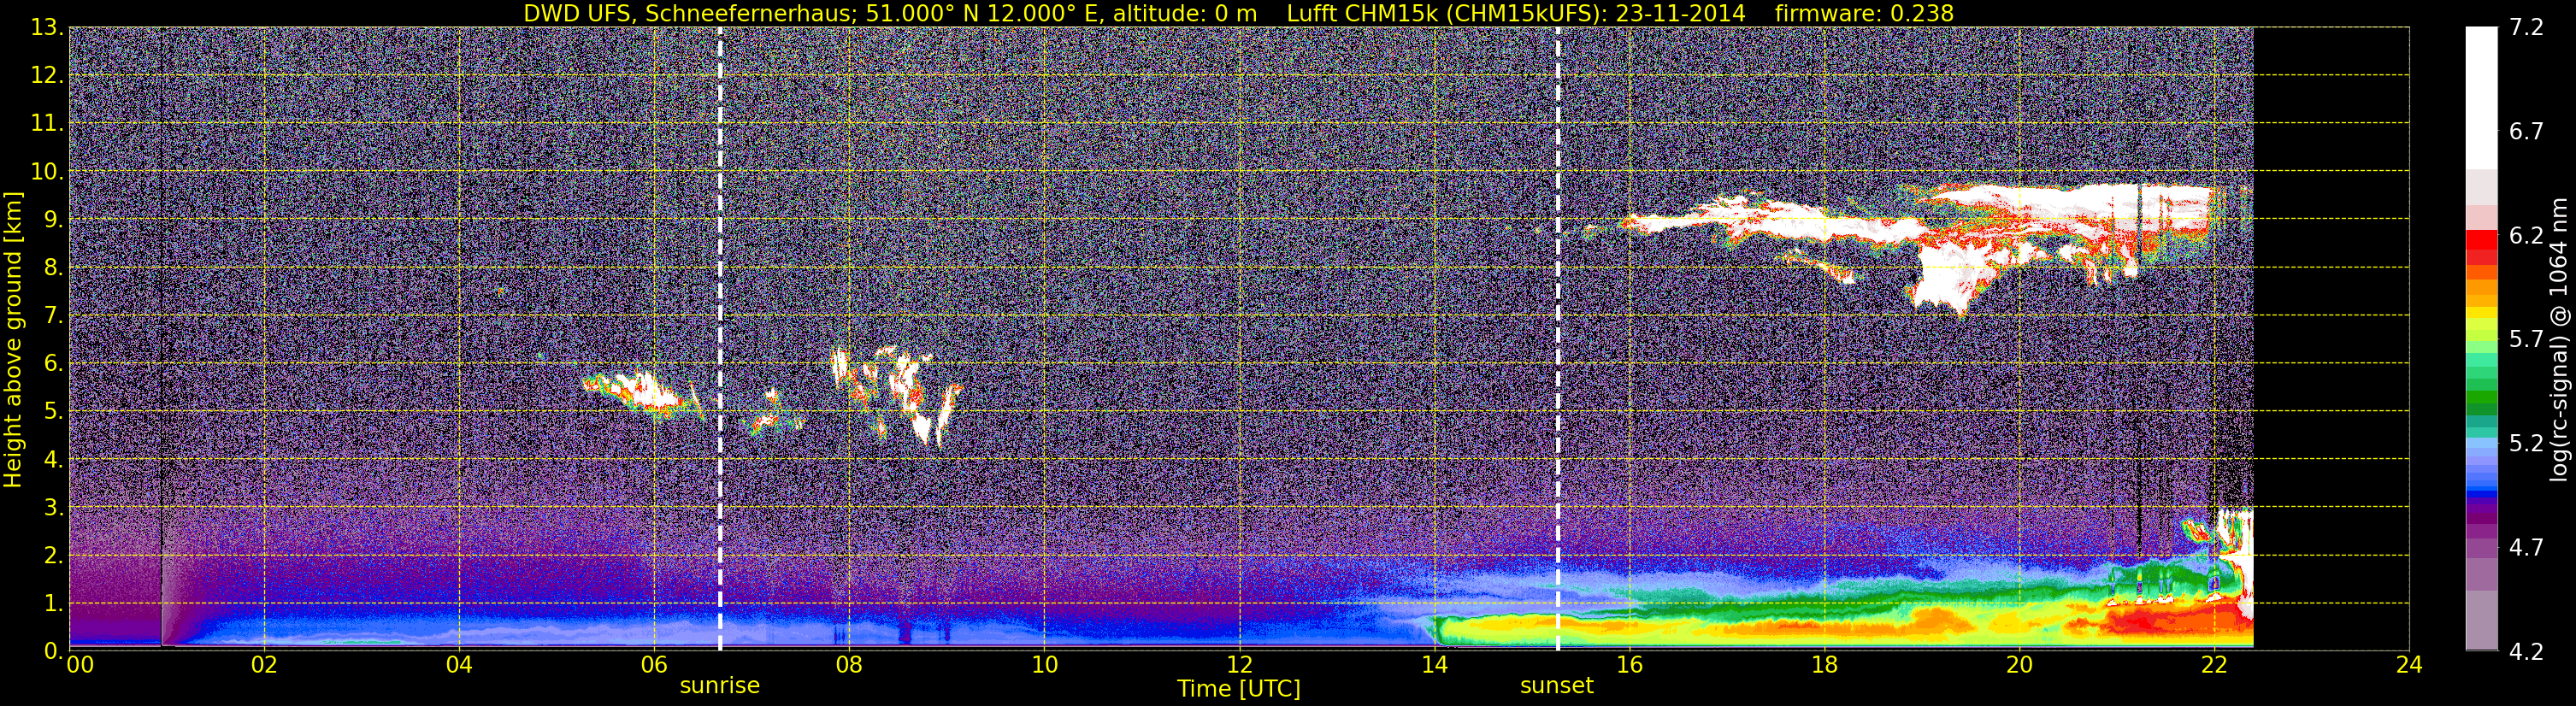Click the x-axis tick label 02
2576x706 pixels.
(264, 665)
